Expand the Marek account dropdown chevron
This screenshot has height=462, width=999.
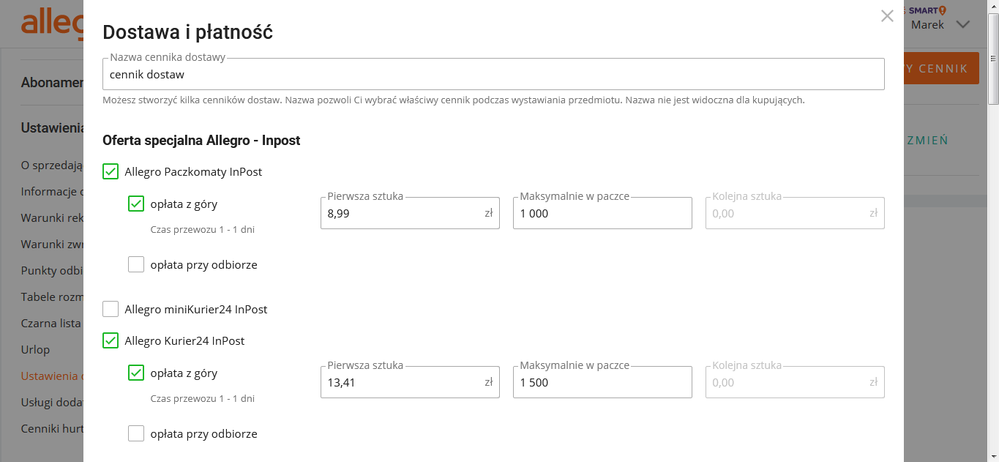pyautogui.click(x=962, y=25)
